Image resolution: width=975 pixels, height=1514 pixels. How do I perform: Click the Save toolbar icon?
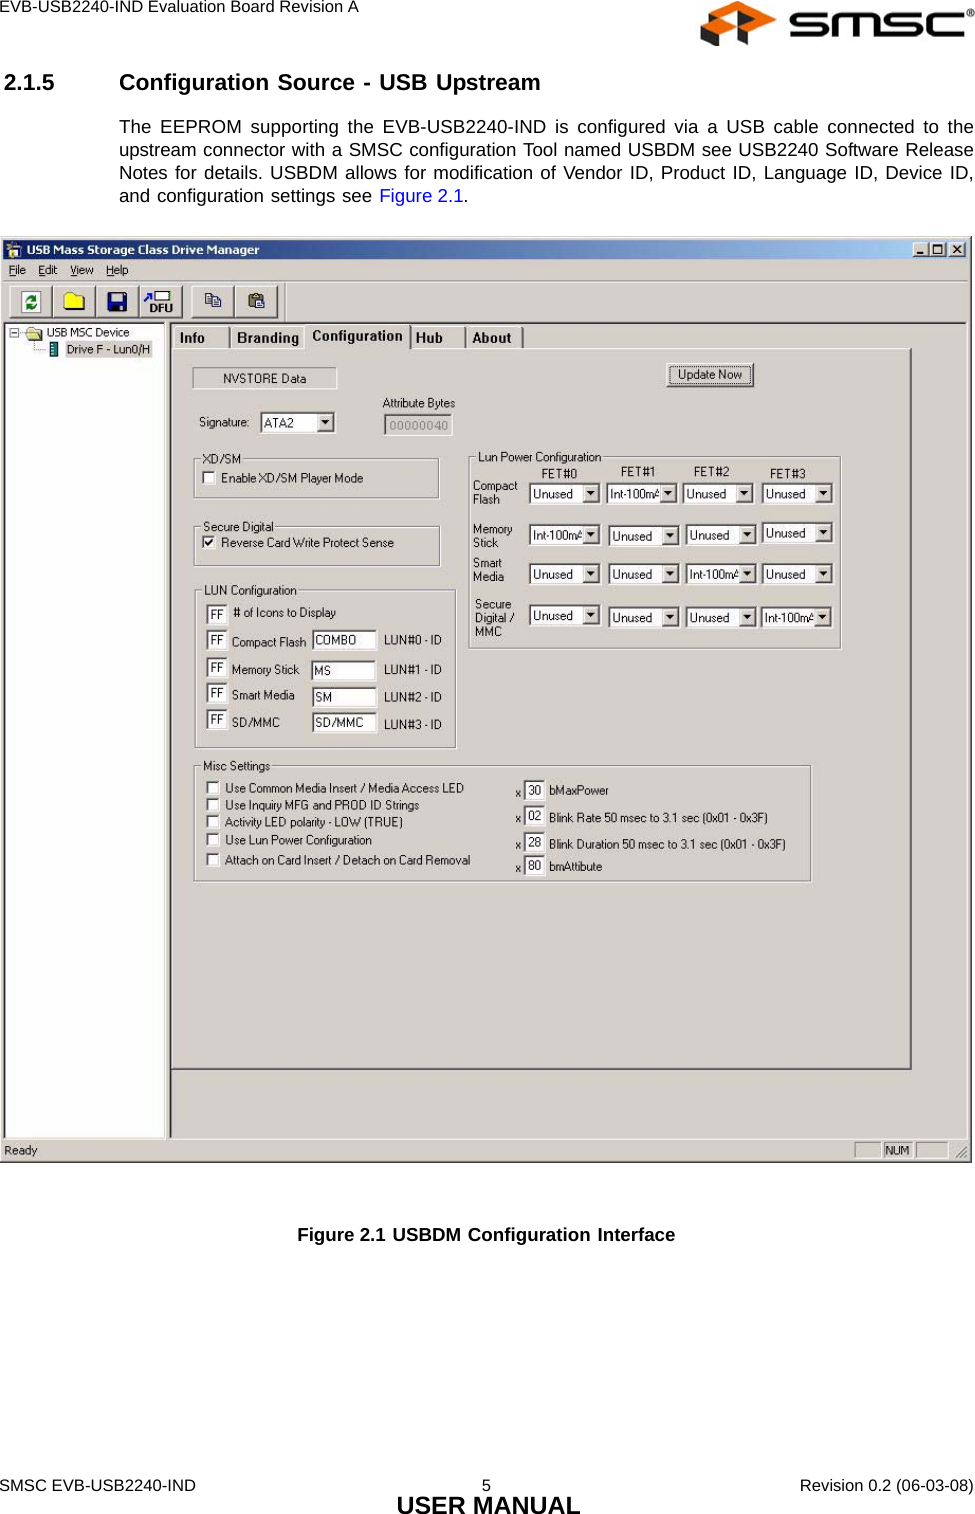pyautogui.click(x=117, y=301)
